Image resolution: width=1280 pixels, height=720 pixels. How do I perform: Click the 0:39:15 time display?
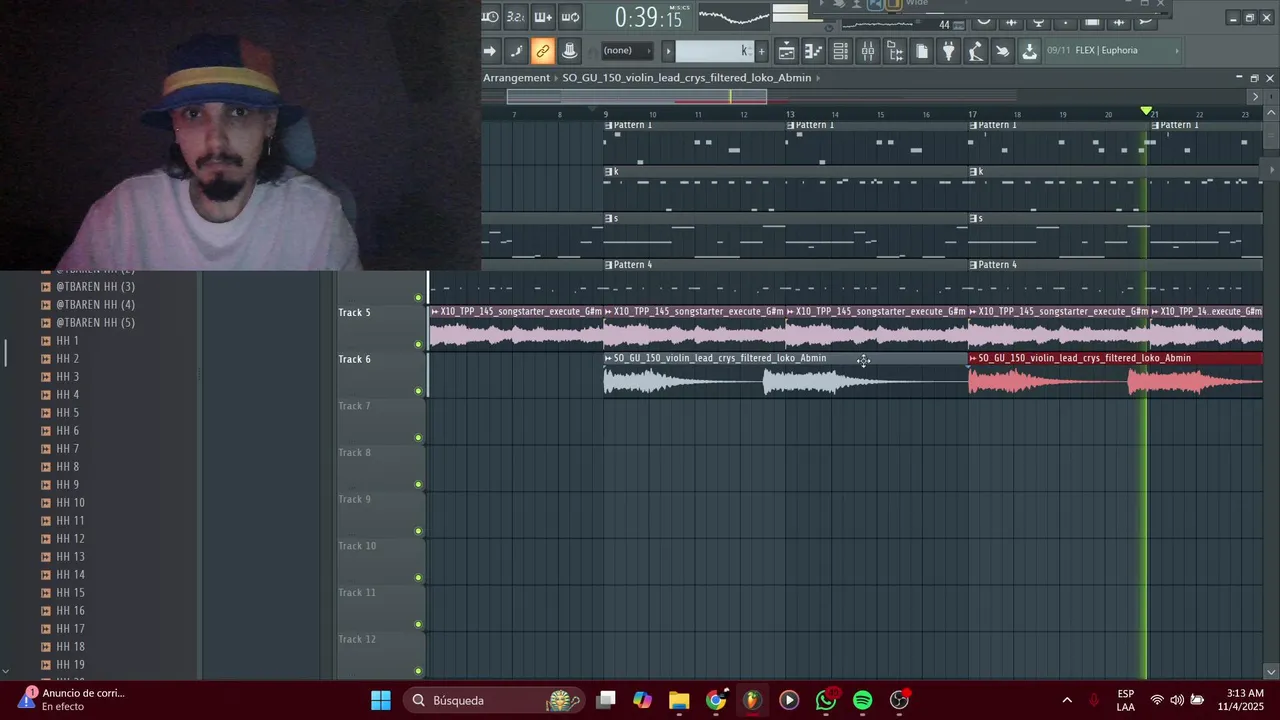649,17
